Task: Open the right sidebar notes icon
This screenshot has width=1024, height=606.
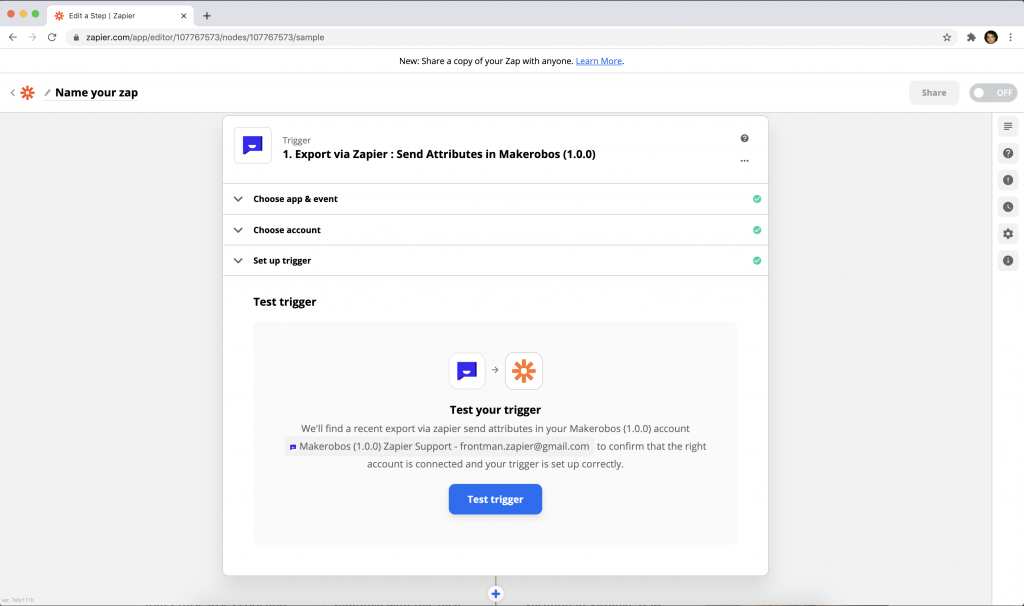Action: [x=1008, y=127]
